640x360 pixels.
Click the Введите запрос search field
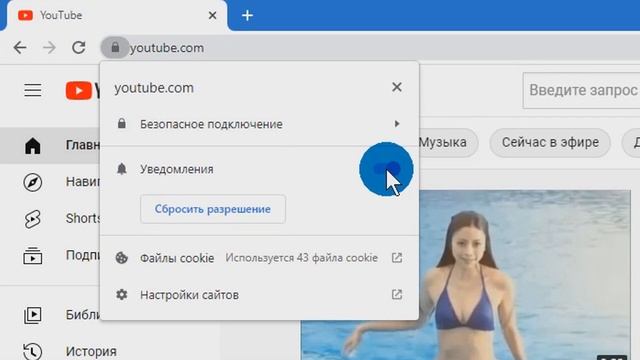(x=581, y=90)
